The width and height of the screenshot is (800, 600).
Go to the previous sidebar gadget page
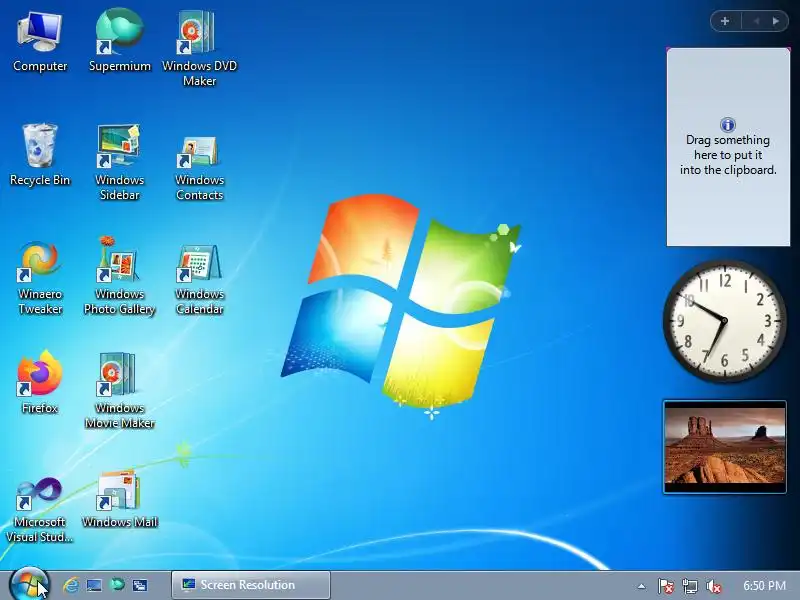[757, 21]
